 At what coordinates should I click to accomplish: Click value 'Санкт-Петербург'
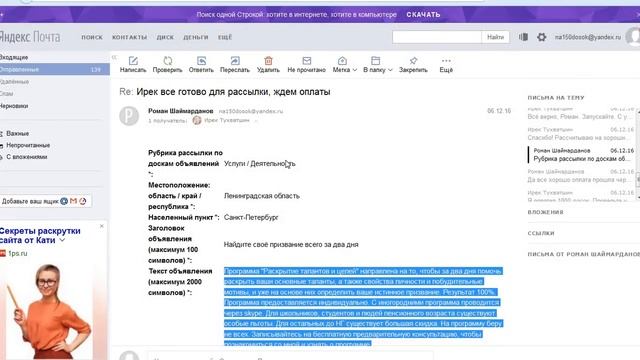click(x=251, y=218)
